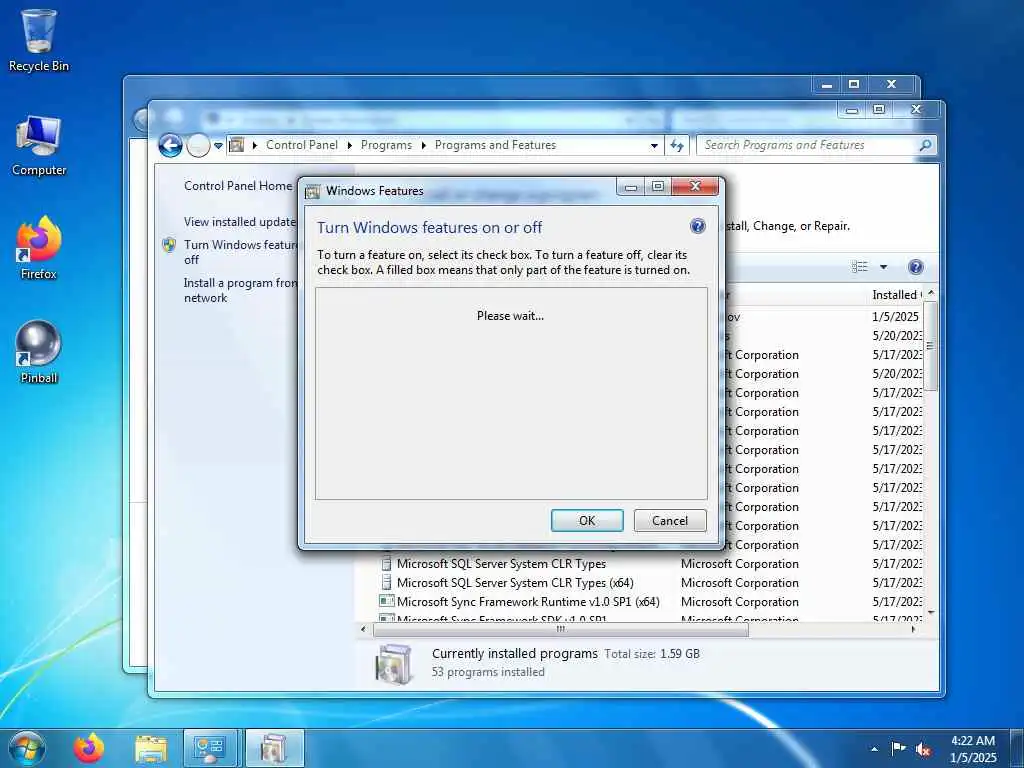Launch Firefox from the taskbar

point(88,748)
